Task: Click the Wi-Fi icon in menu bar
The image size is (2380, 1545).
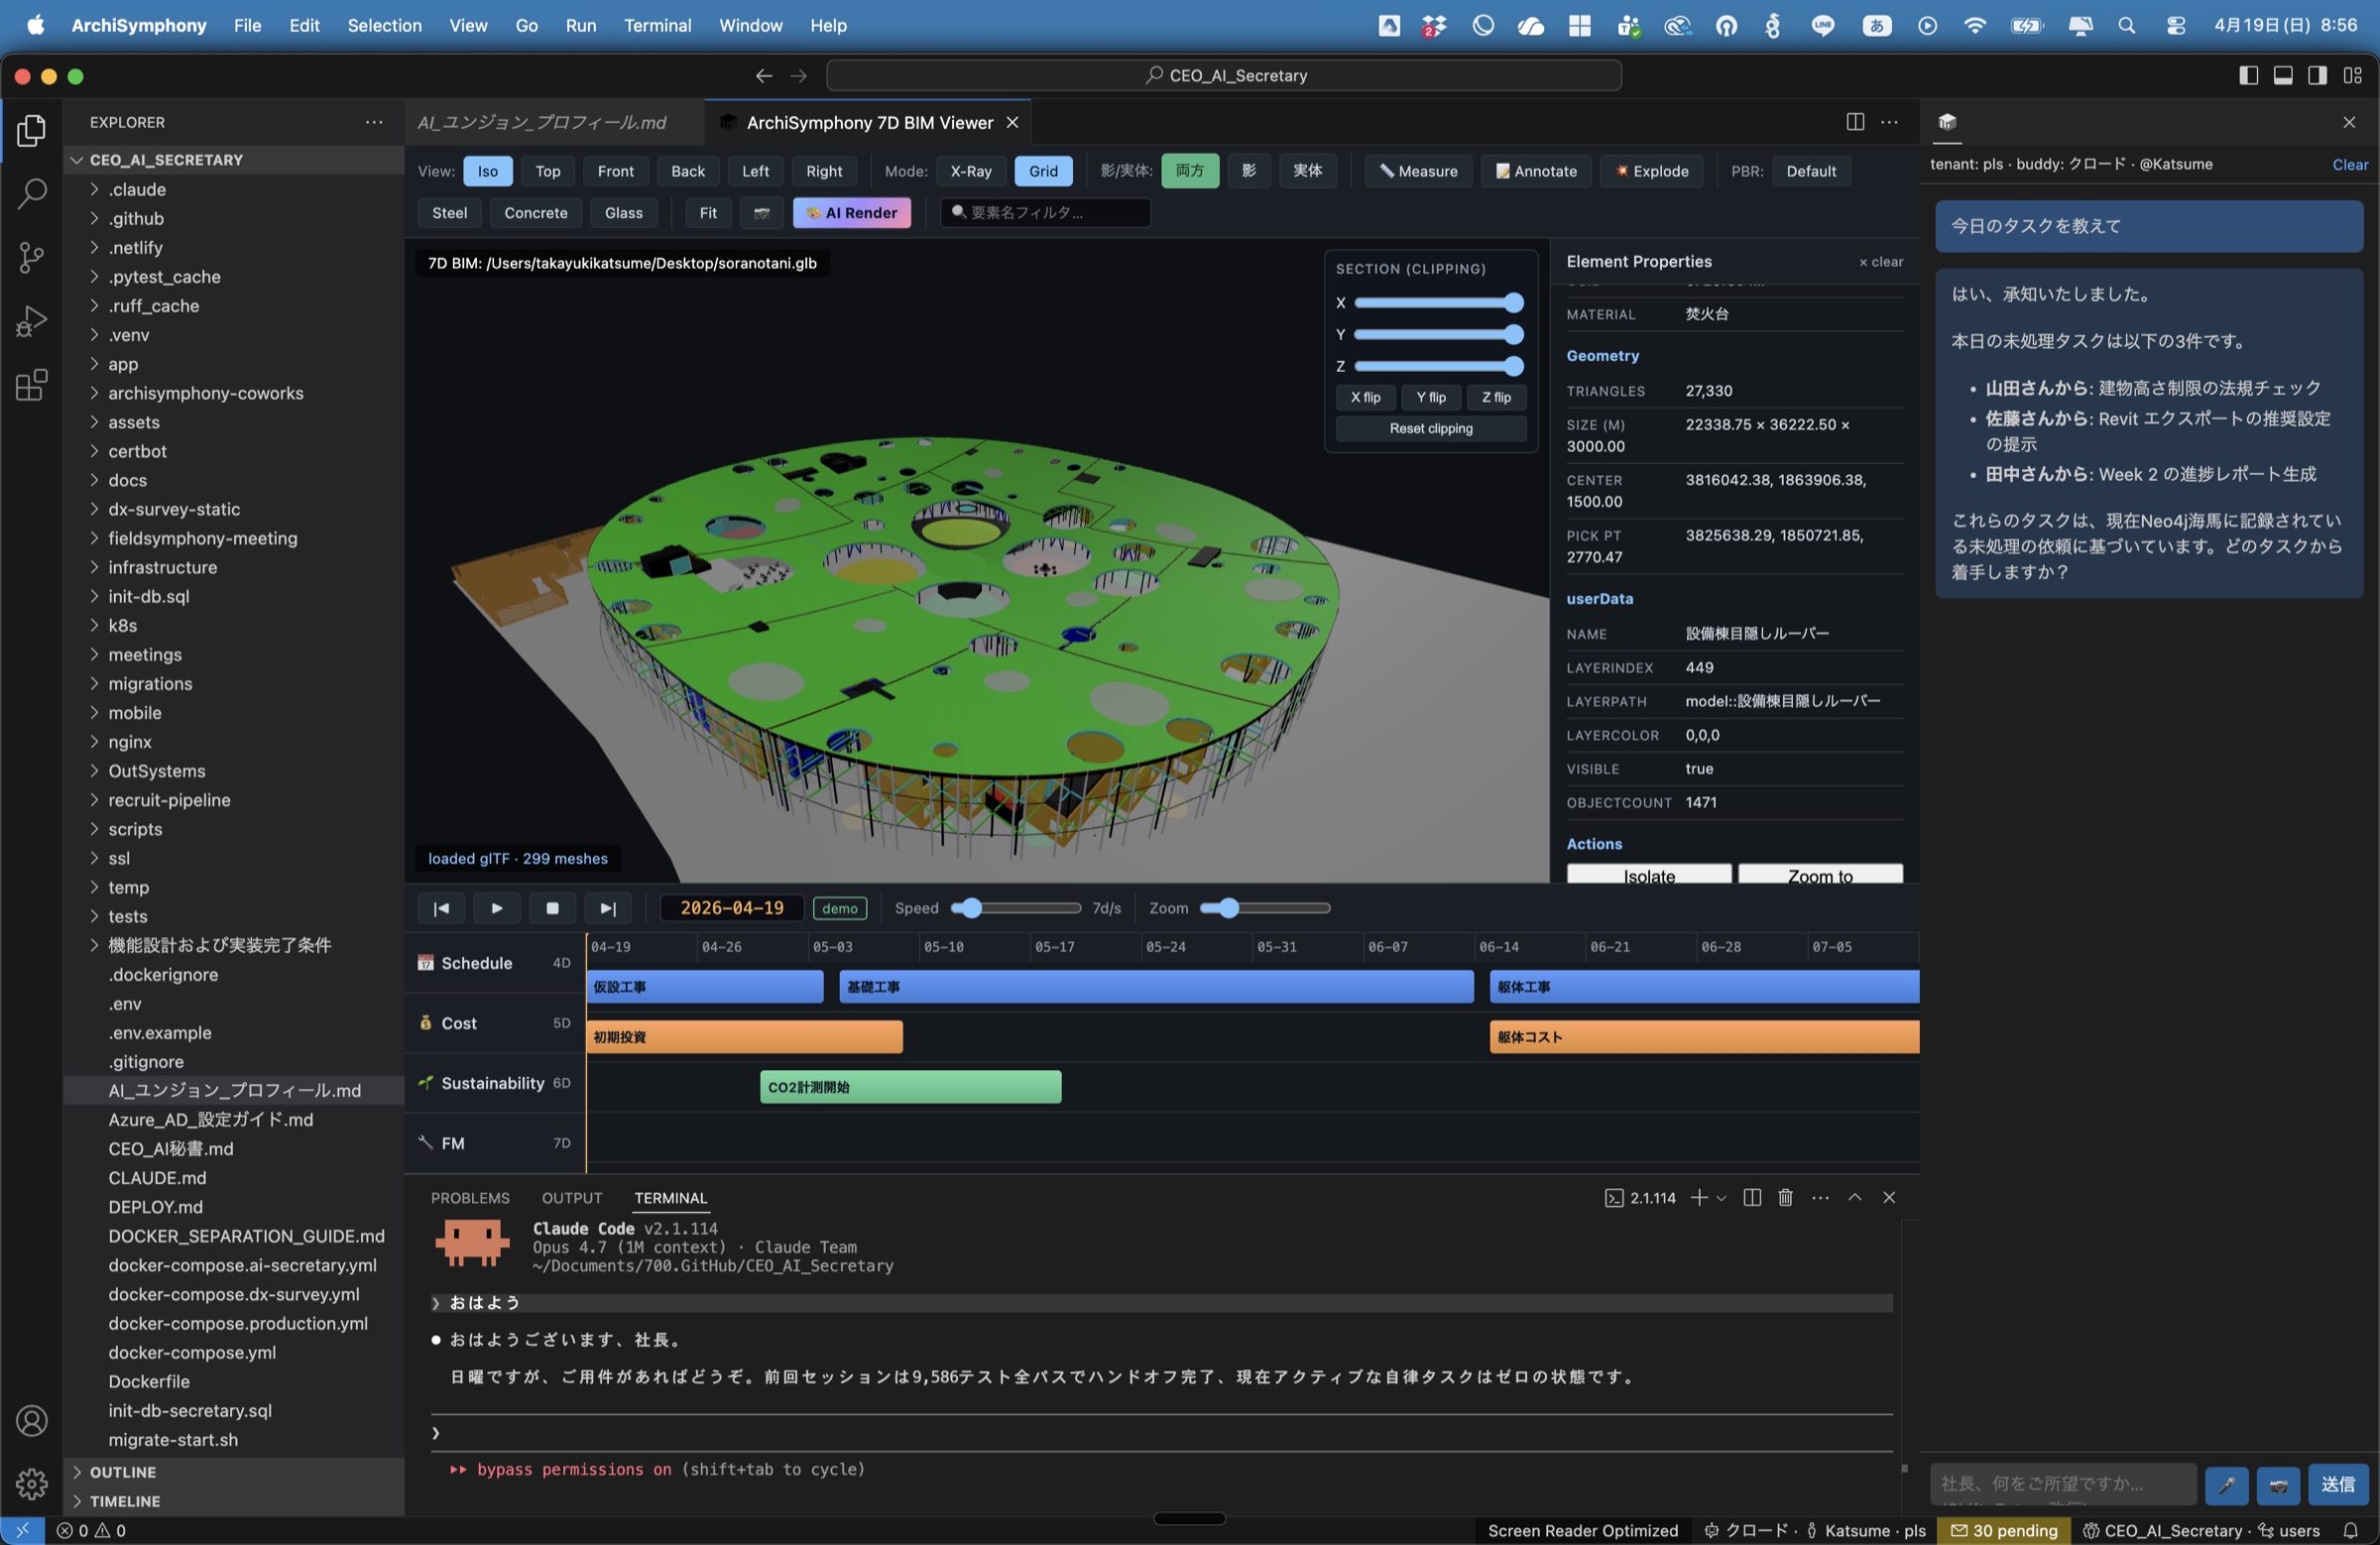Action: [x=1975, y=26]
